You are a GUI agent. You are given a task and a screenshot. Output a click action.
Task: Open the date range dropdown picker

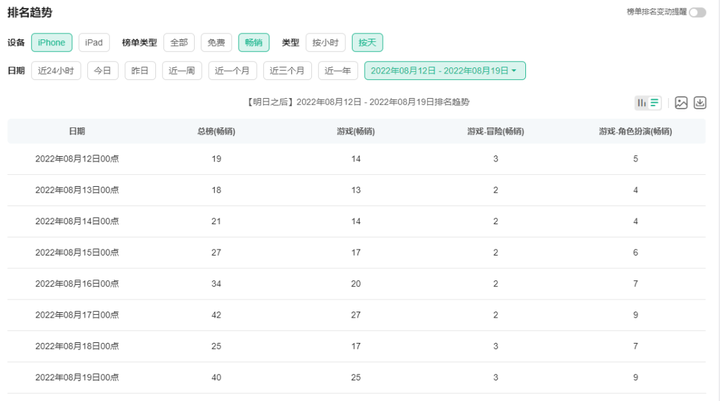tap(444, 71)
